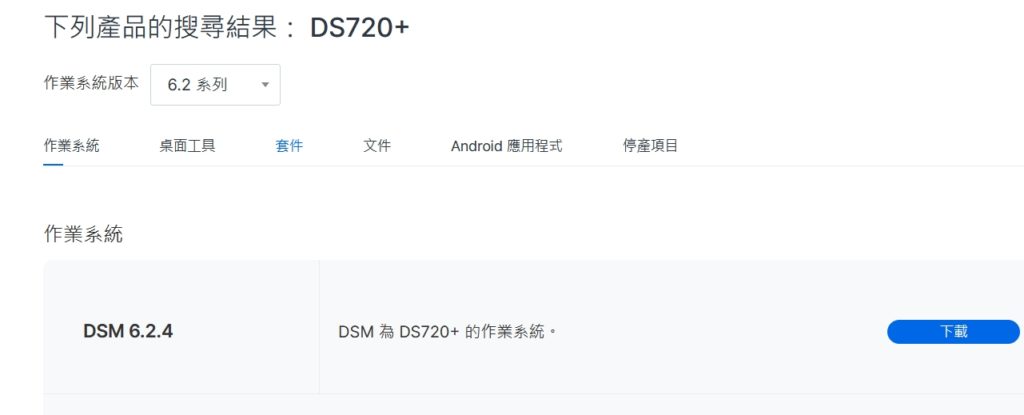Click the blue 下載 button for DSM 6.2.4
This screenshot has width=1024, height=415.
tap(953, 331)
